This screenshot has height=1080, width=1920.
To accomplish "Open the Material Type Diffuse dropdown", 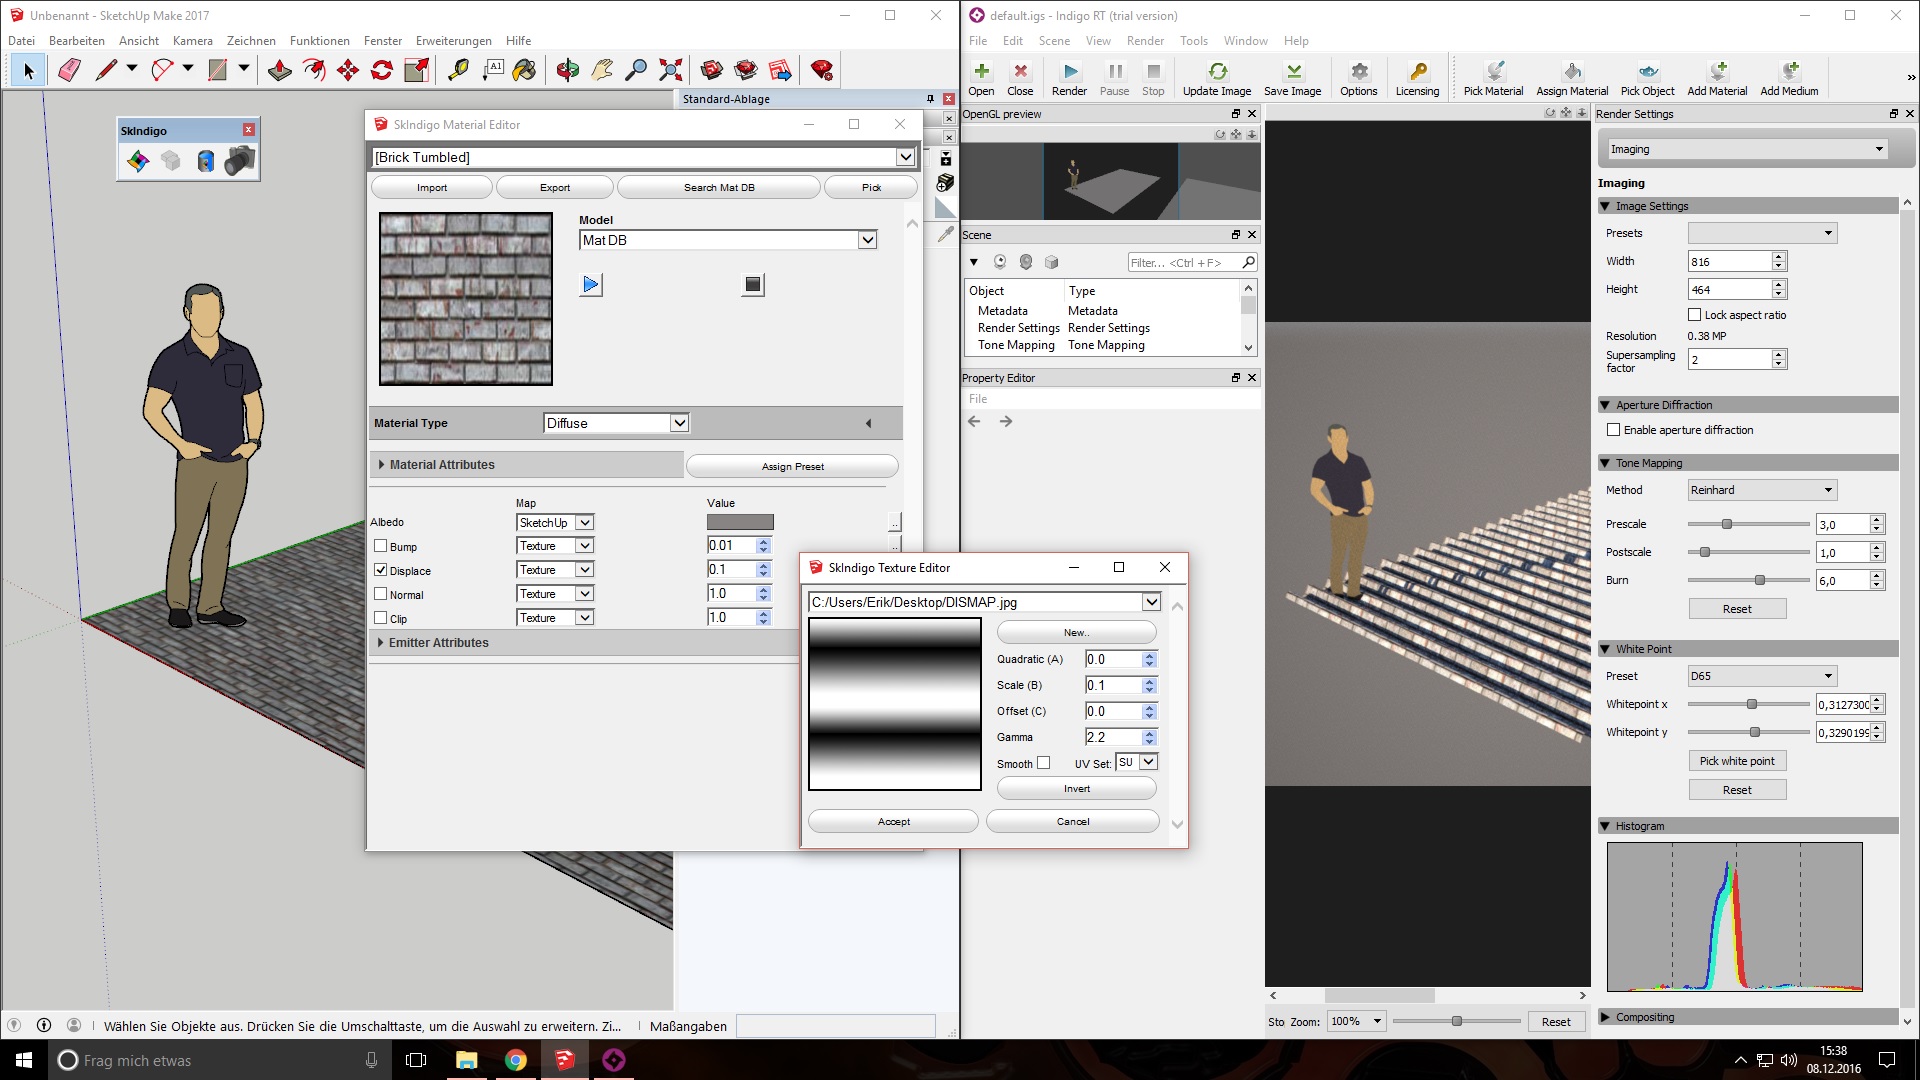I will tap(679, 423).
